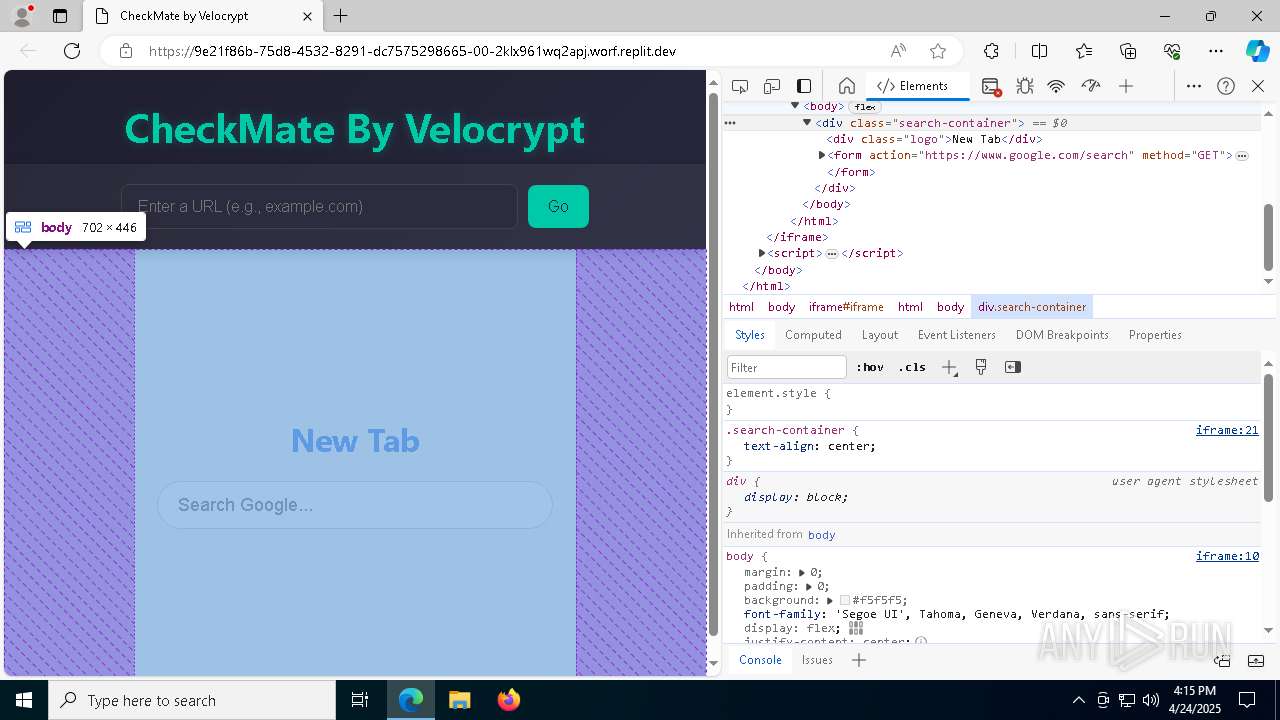Open the Sources bug icon tool
The image size is (1280, 720).
pyautogui.click(x=1024, y=86)
